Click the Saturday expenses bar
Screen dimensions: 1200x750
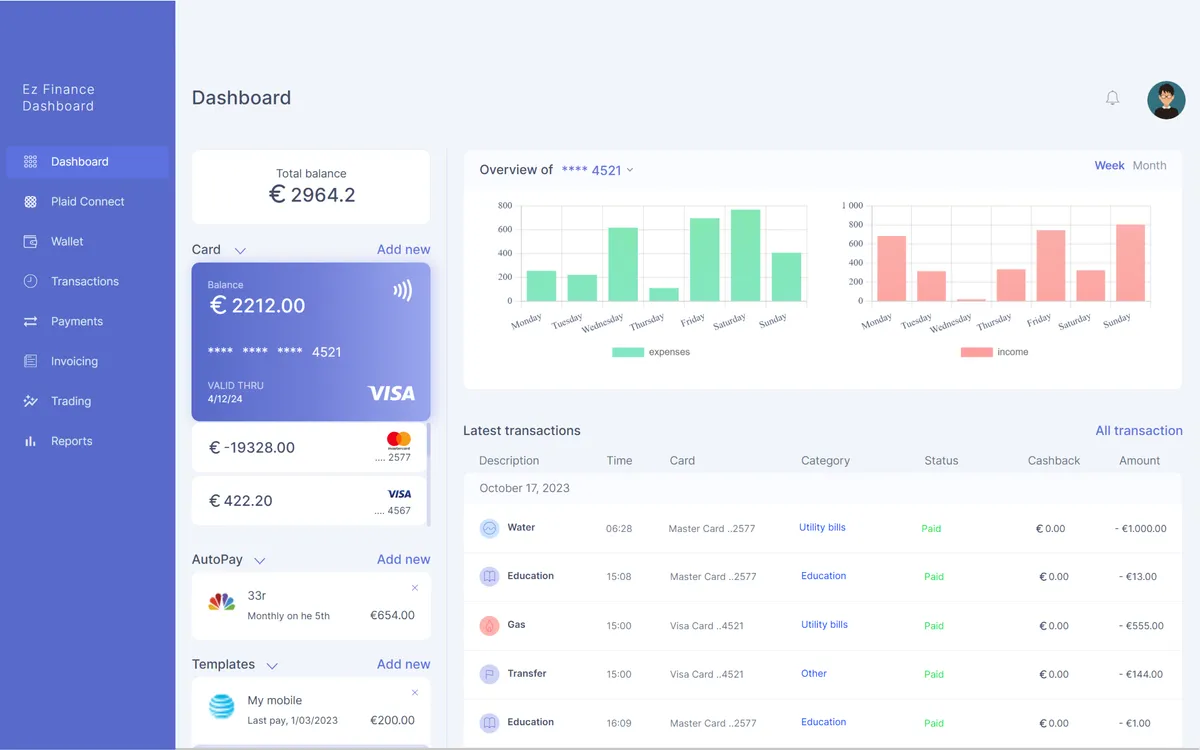(745, 255)
